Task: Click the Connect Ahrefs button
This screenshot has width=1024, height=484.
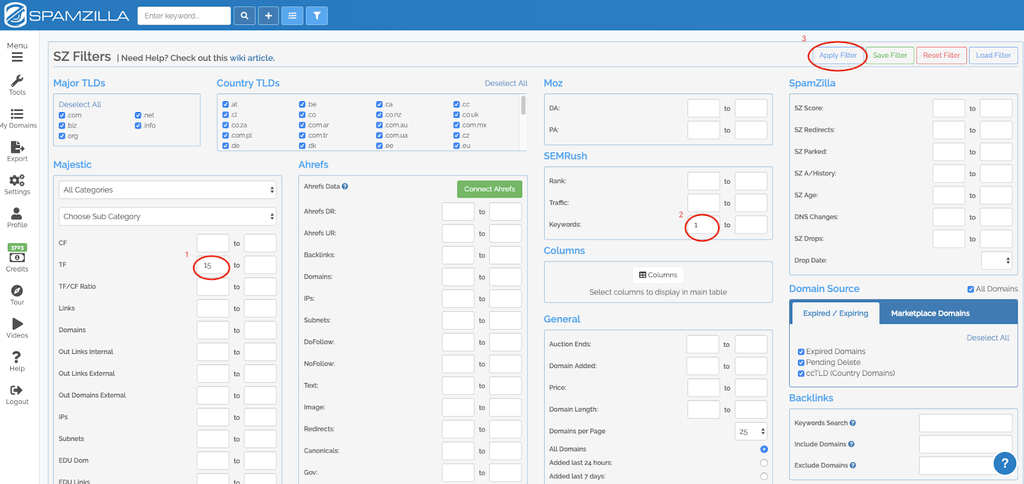Action: (489, 189)
